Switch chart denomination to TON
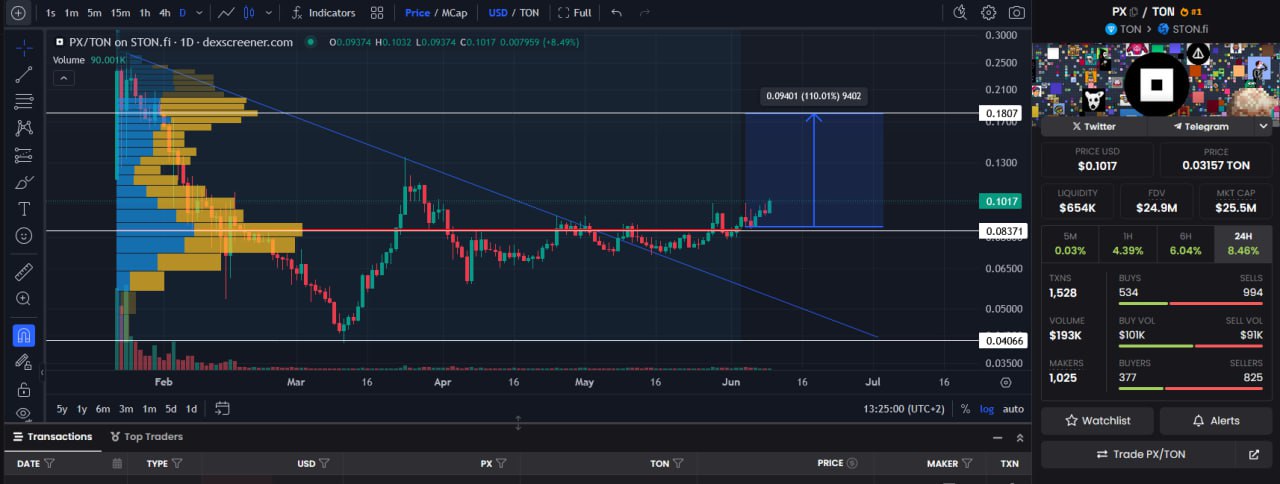The image size is (1280, 484). pos(529,13)
